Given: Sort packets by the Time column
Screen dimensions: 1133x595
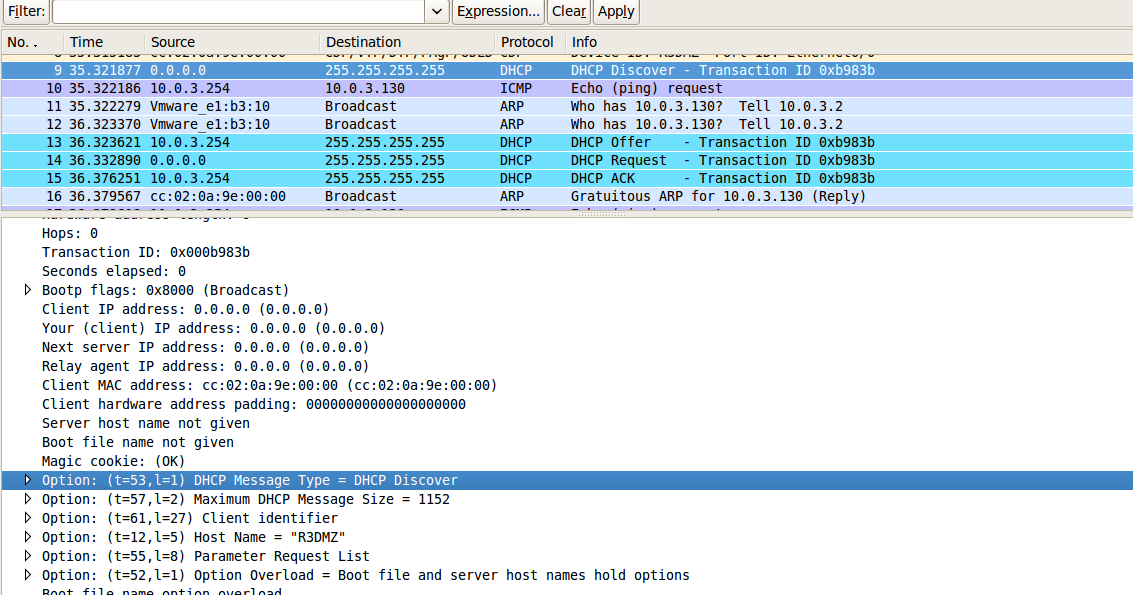Looking at the screenshot, I should coord(90,42).
